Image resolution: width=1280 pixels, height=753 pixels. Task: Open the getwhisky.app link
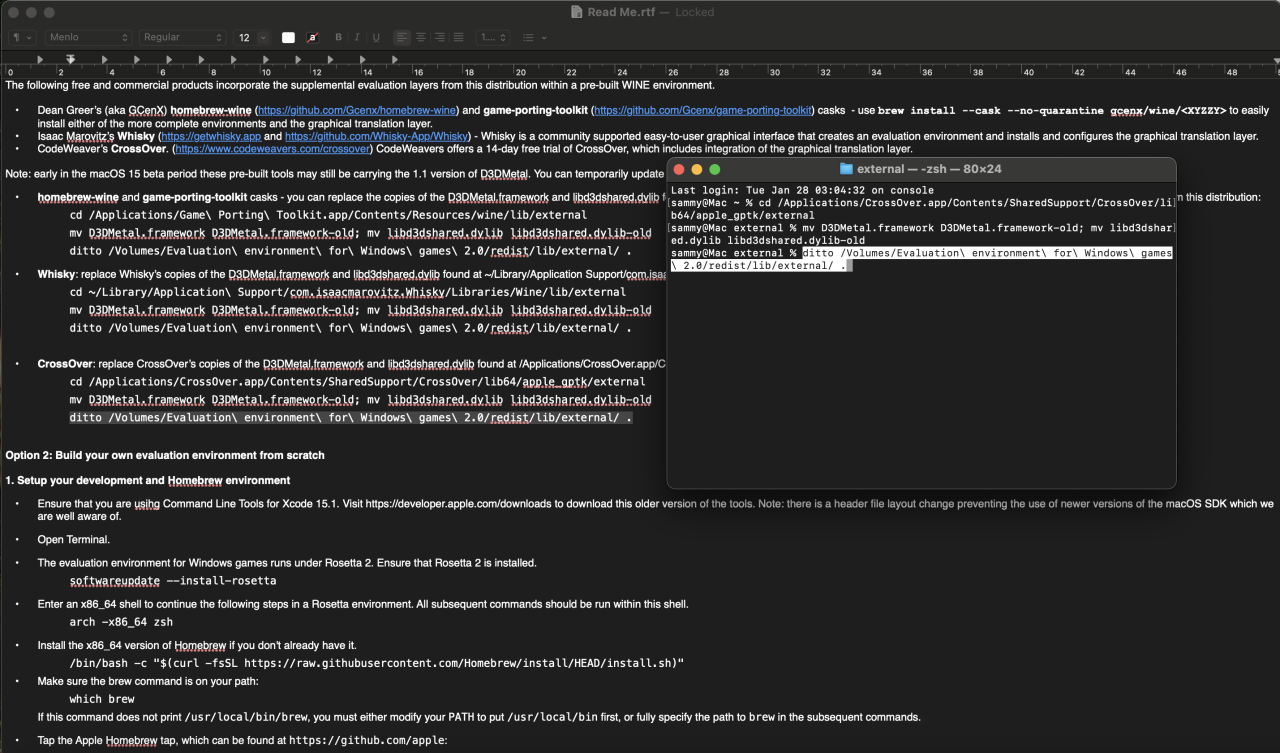211,136
